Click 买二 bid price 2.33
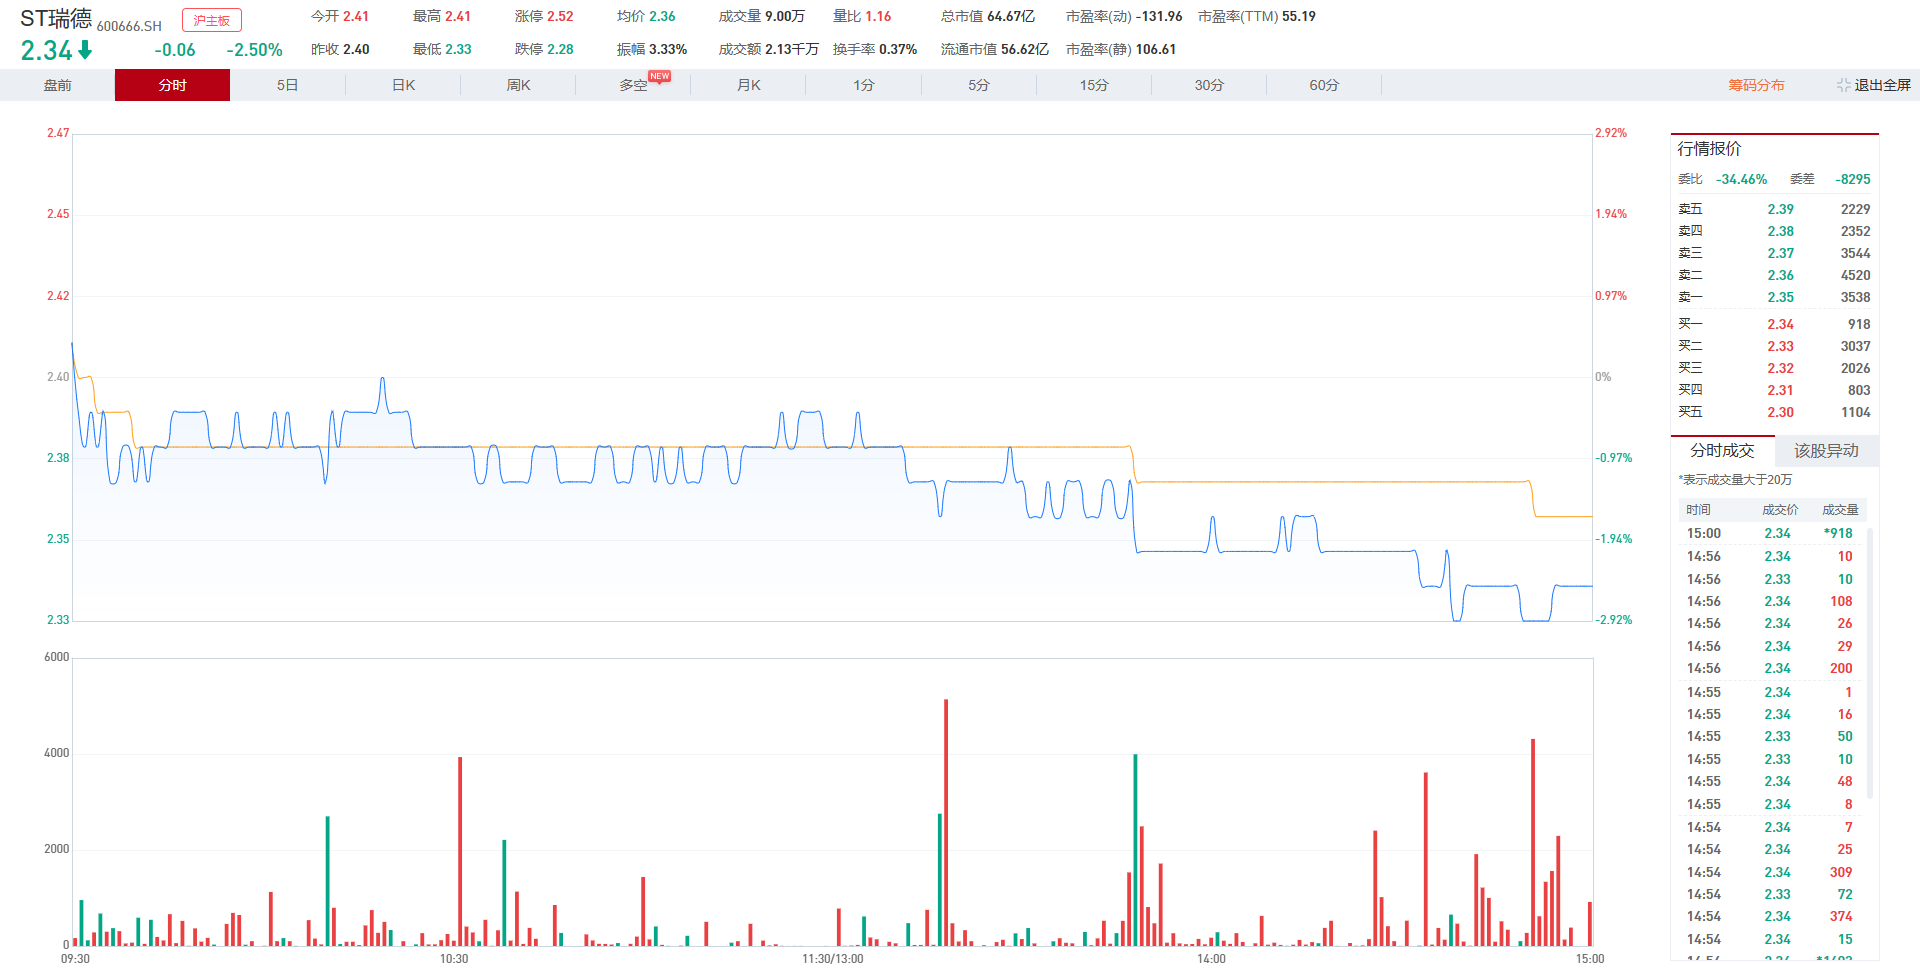 (1780, 346)
